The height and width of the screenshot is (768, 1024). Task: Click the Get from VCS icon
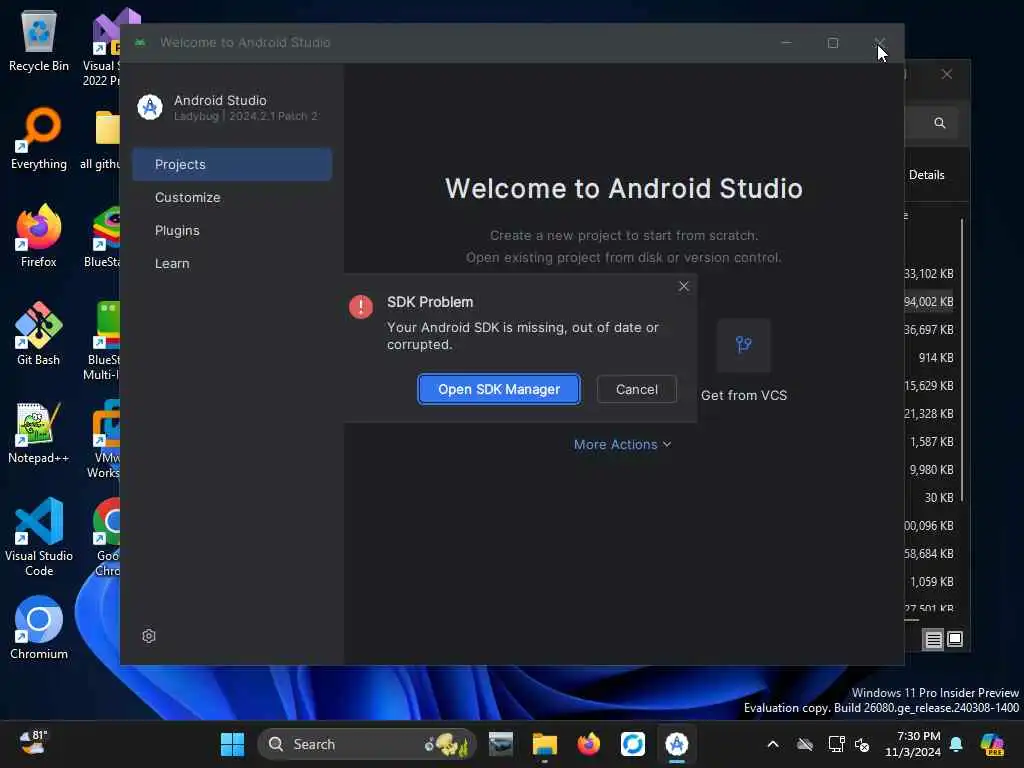744,345
